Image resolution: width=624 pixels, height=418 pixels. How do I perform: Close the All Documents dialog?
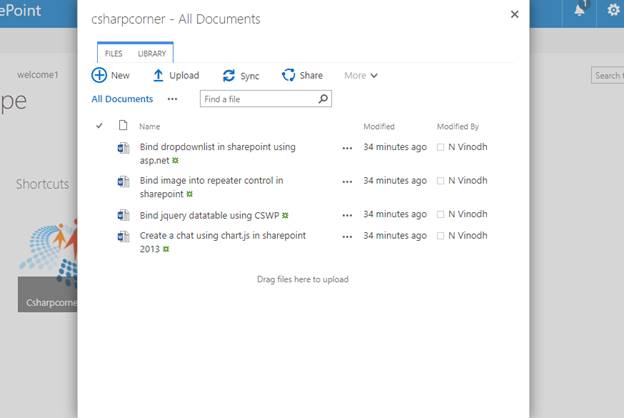pyautogui.click(x=515, y=14)
